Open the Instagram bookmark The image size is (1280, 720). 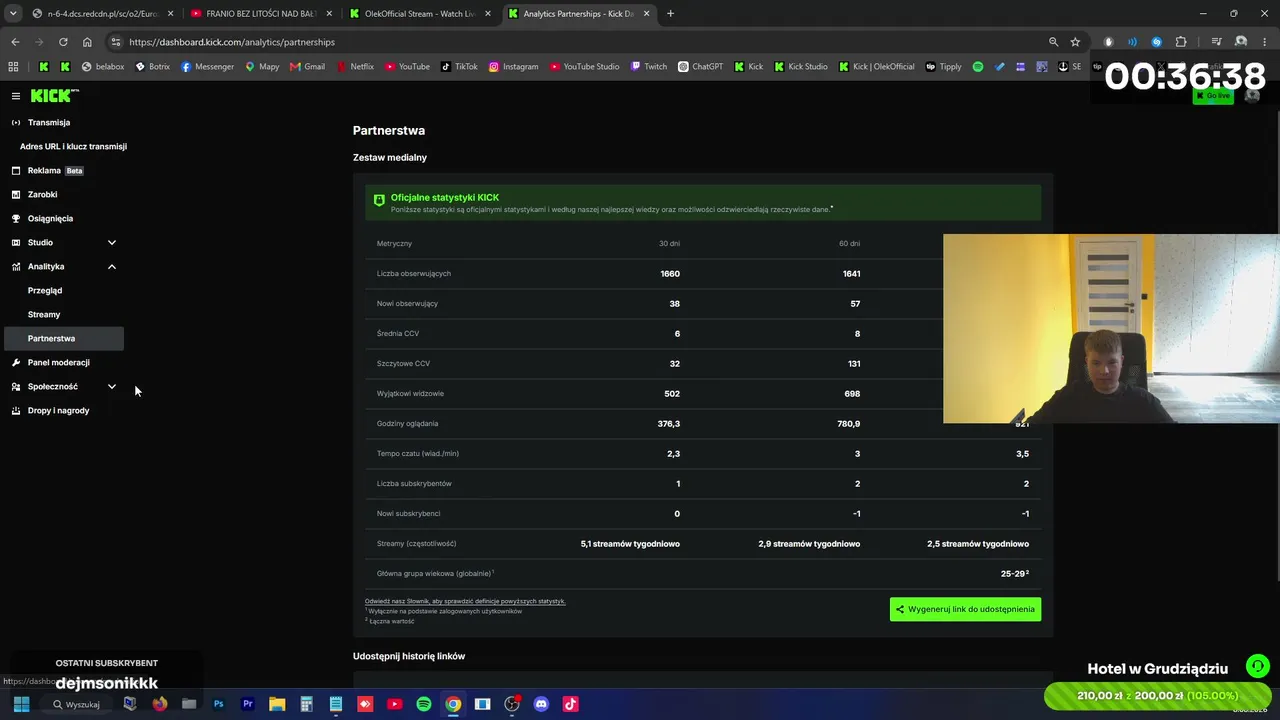[513, 67]
